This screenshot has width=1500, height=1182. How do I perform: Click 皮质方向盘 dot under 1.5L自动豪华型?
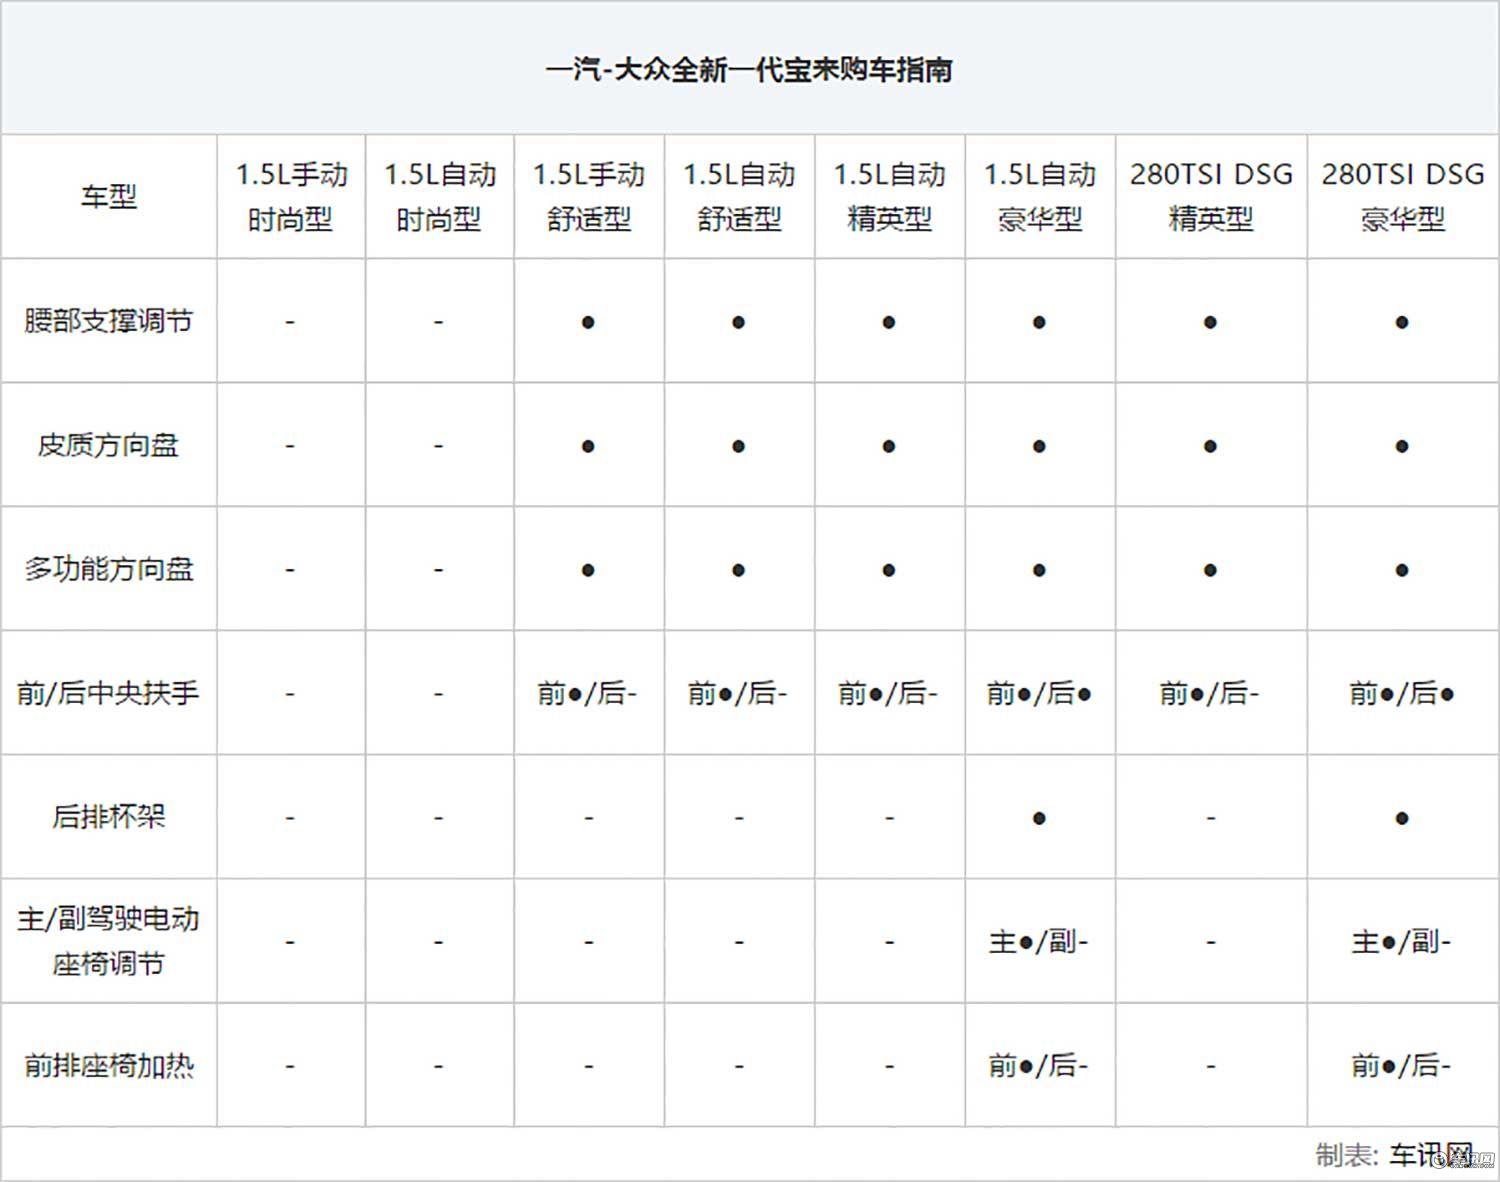tap(1039, 446)
